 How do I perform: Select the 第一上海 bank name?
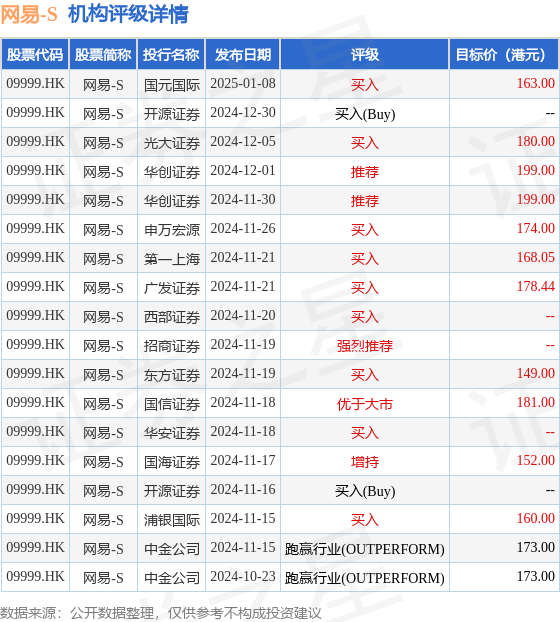(x=171, y=259)
